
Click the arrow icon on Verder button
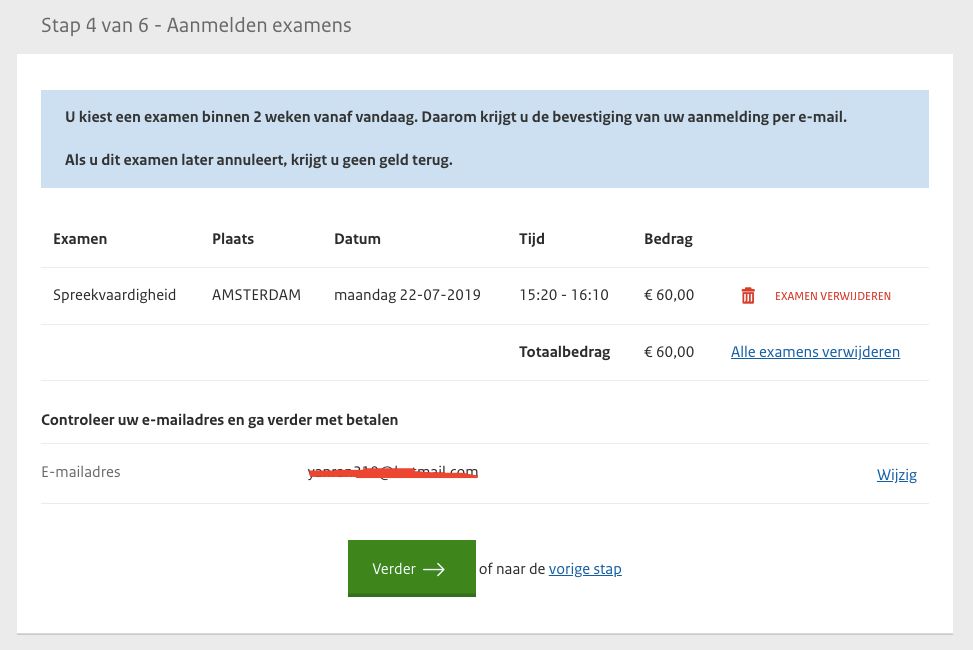(x=434, y=569)
